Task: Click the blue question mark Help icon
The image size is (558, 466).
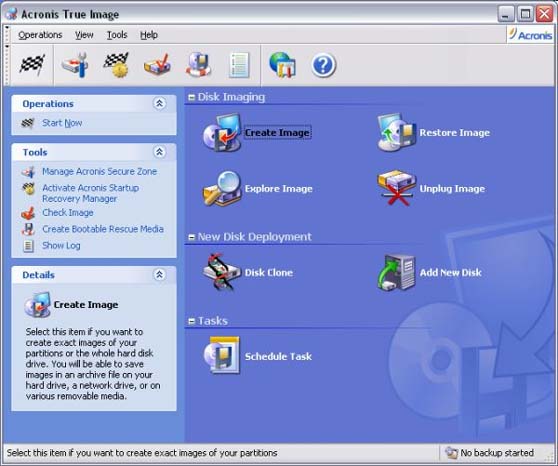Action: tap(323, 66)
